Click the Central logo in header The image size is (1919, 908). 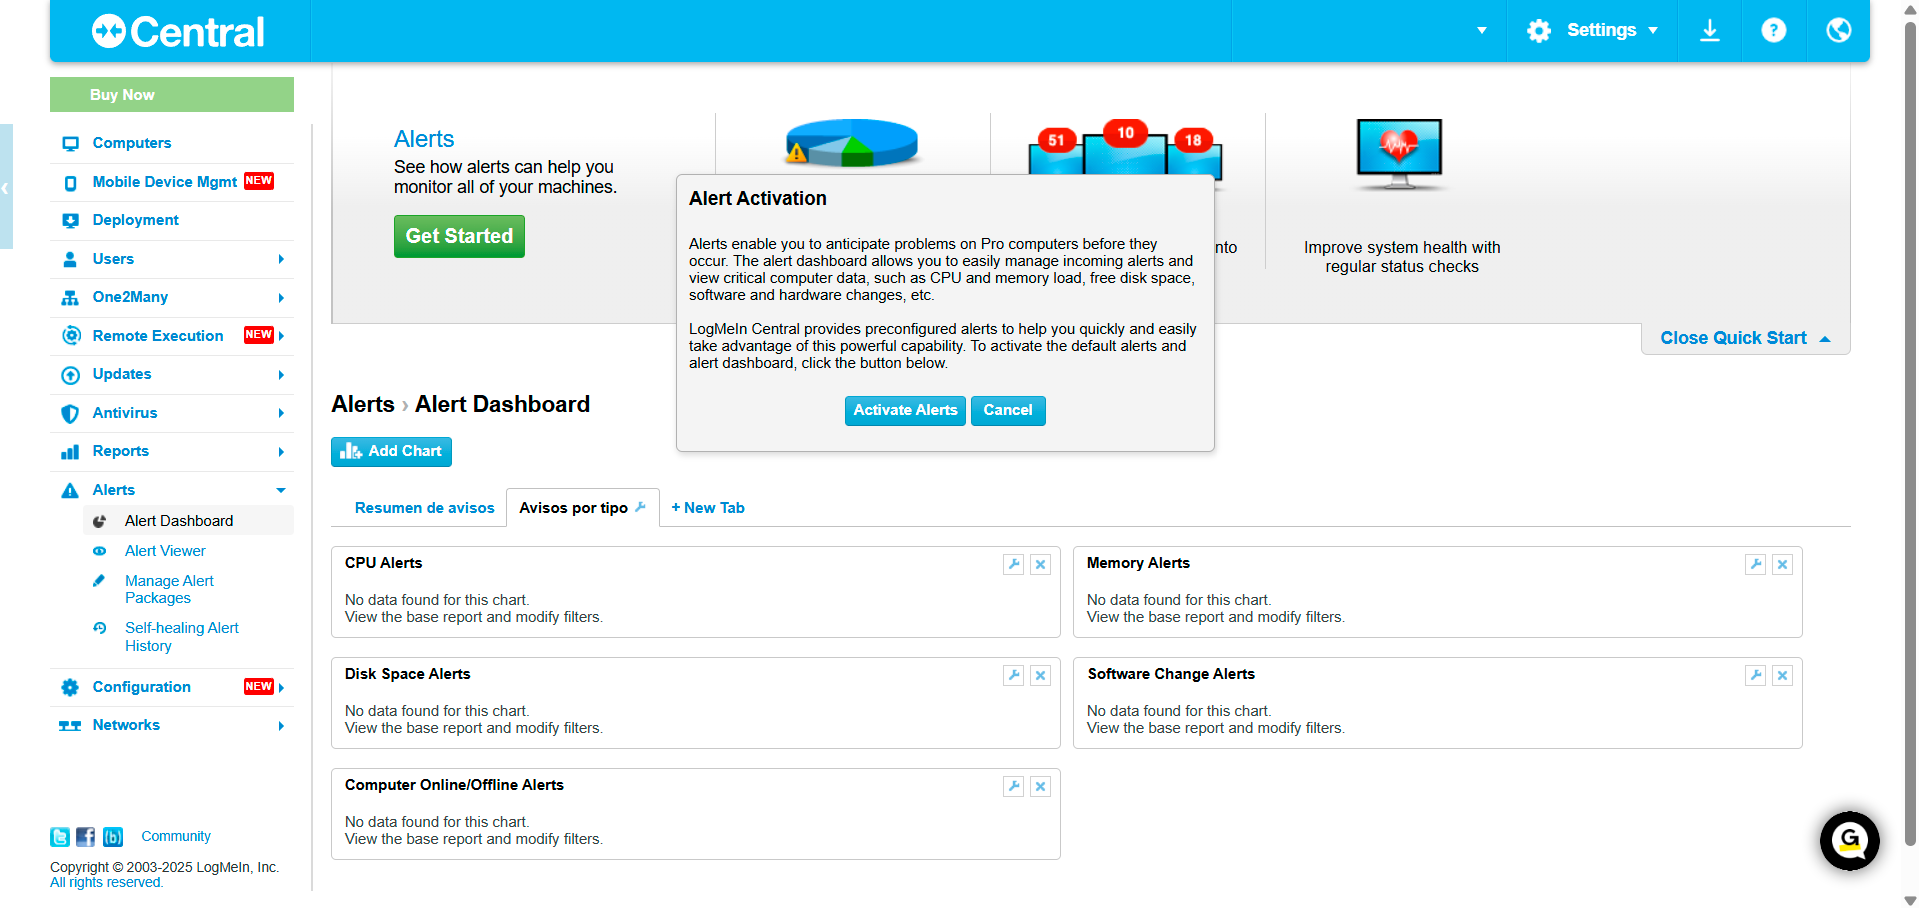point(178,32)
